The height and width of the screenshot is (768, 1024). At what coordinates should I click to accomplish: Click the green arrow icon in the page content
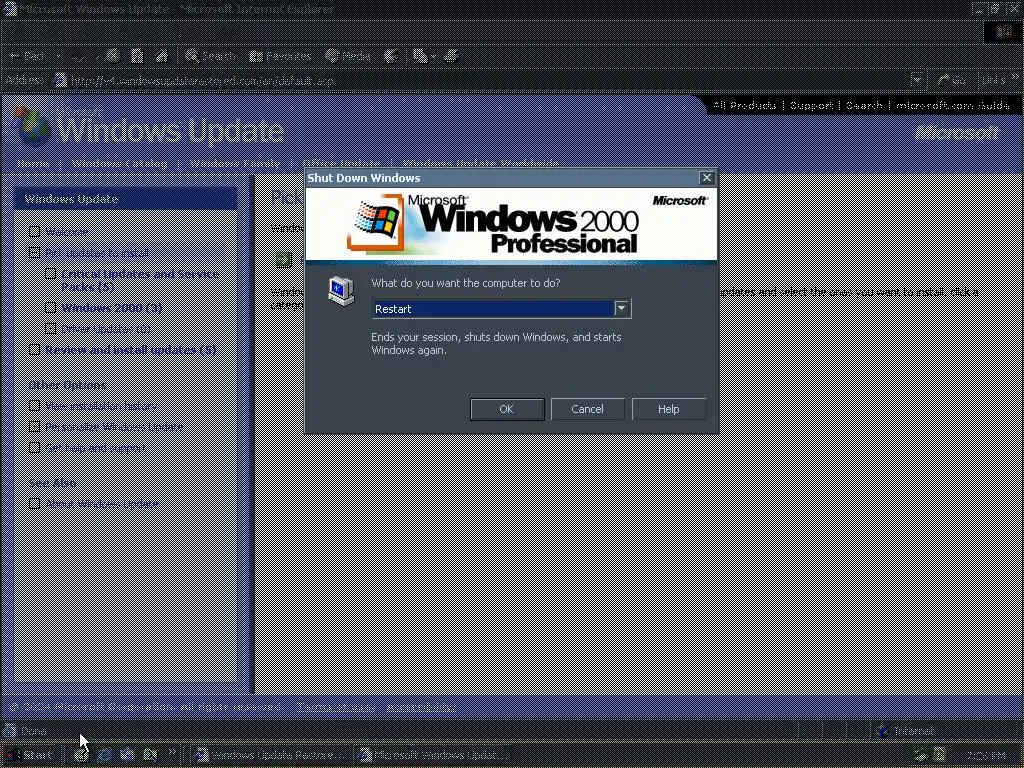pyautogui.click(x=284, y=261)
